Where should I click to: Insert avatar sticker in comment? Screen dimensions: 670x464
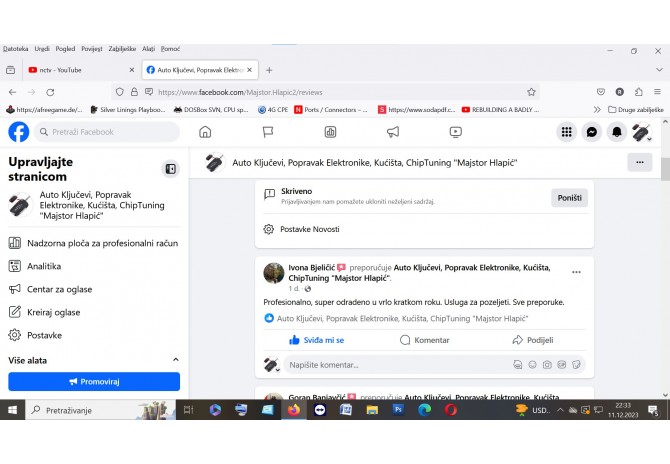click(x=517, y=364)
